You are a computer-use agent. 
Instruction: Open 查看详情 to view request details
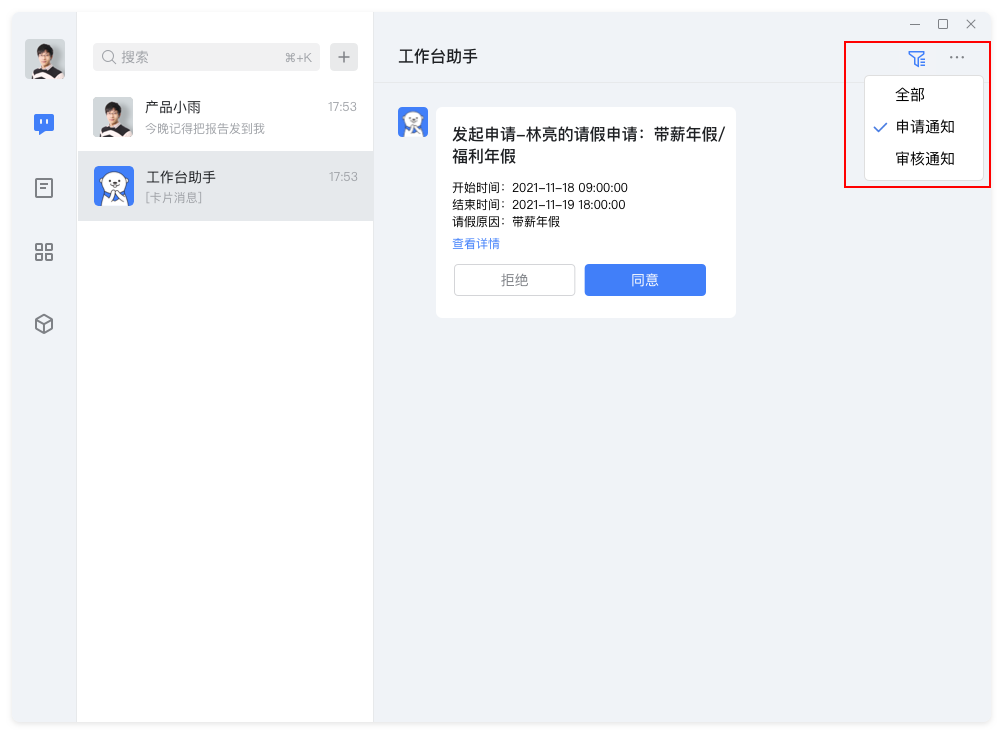(x=475, y=243)
